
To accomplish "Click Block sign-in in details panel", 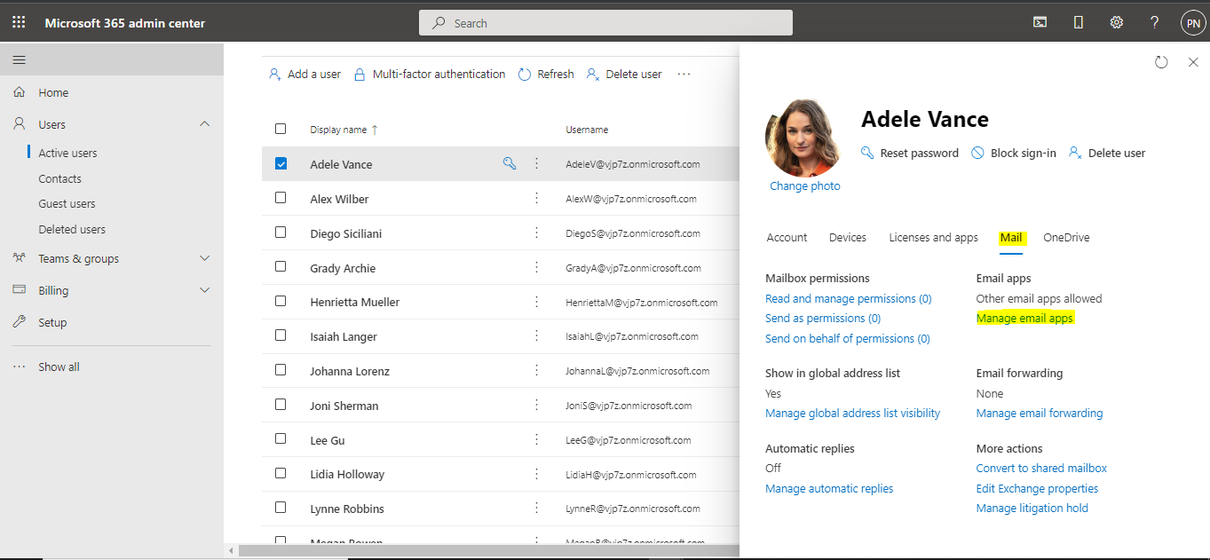I will [1013, 153].
